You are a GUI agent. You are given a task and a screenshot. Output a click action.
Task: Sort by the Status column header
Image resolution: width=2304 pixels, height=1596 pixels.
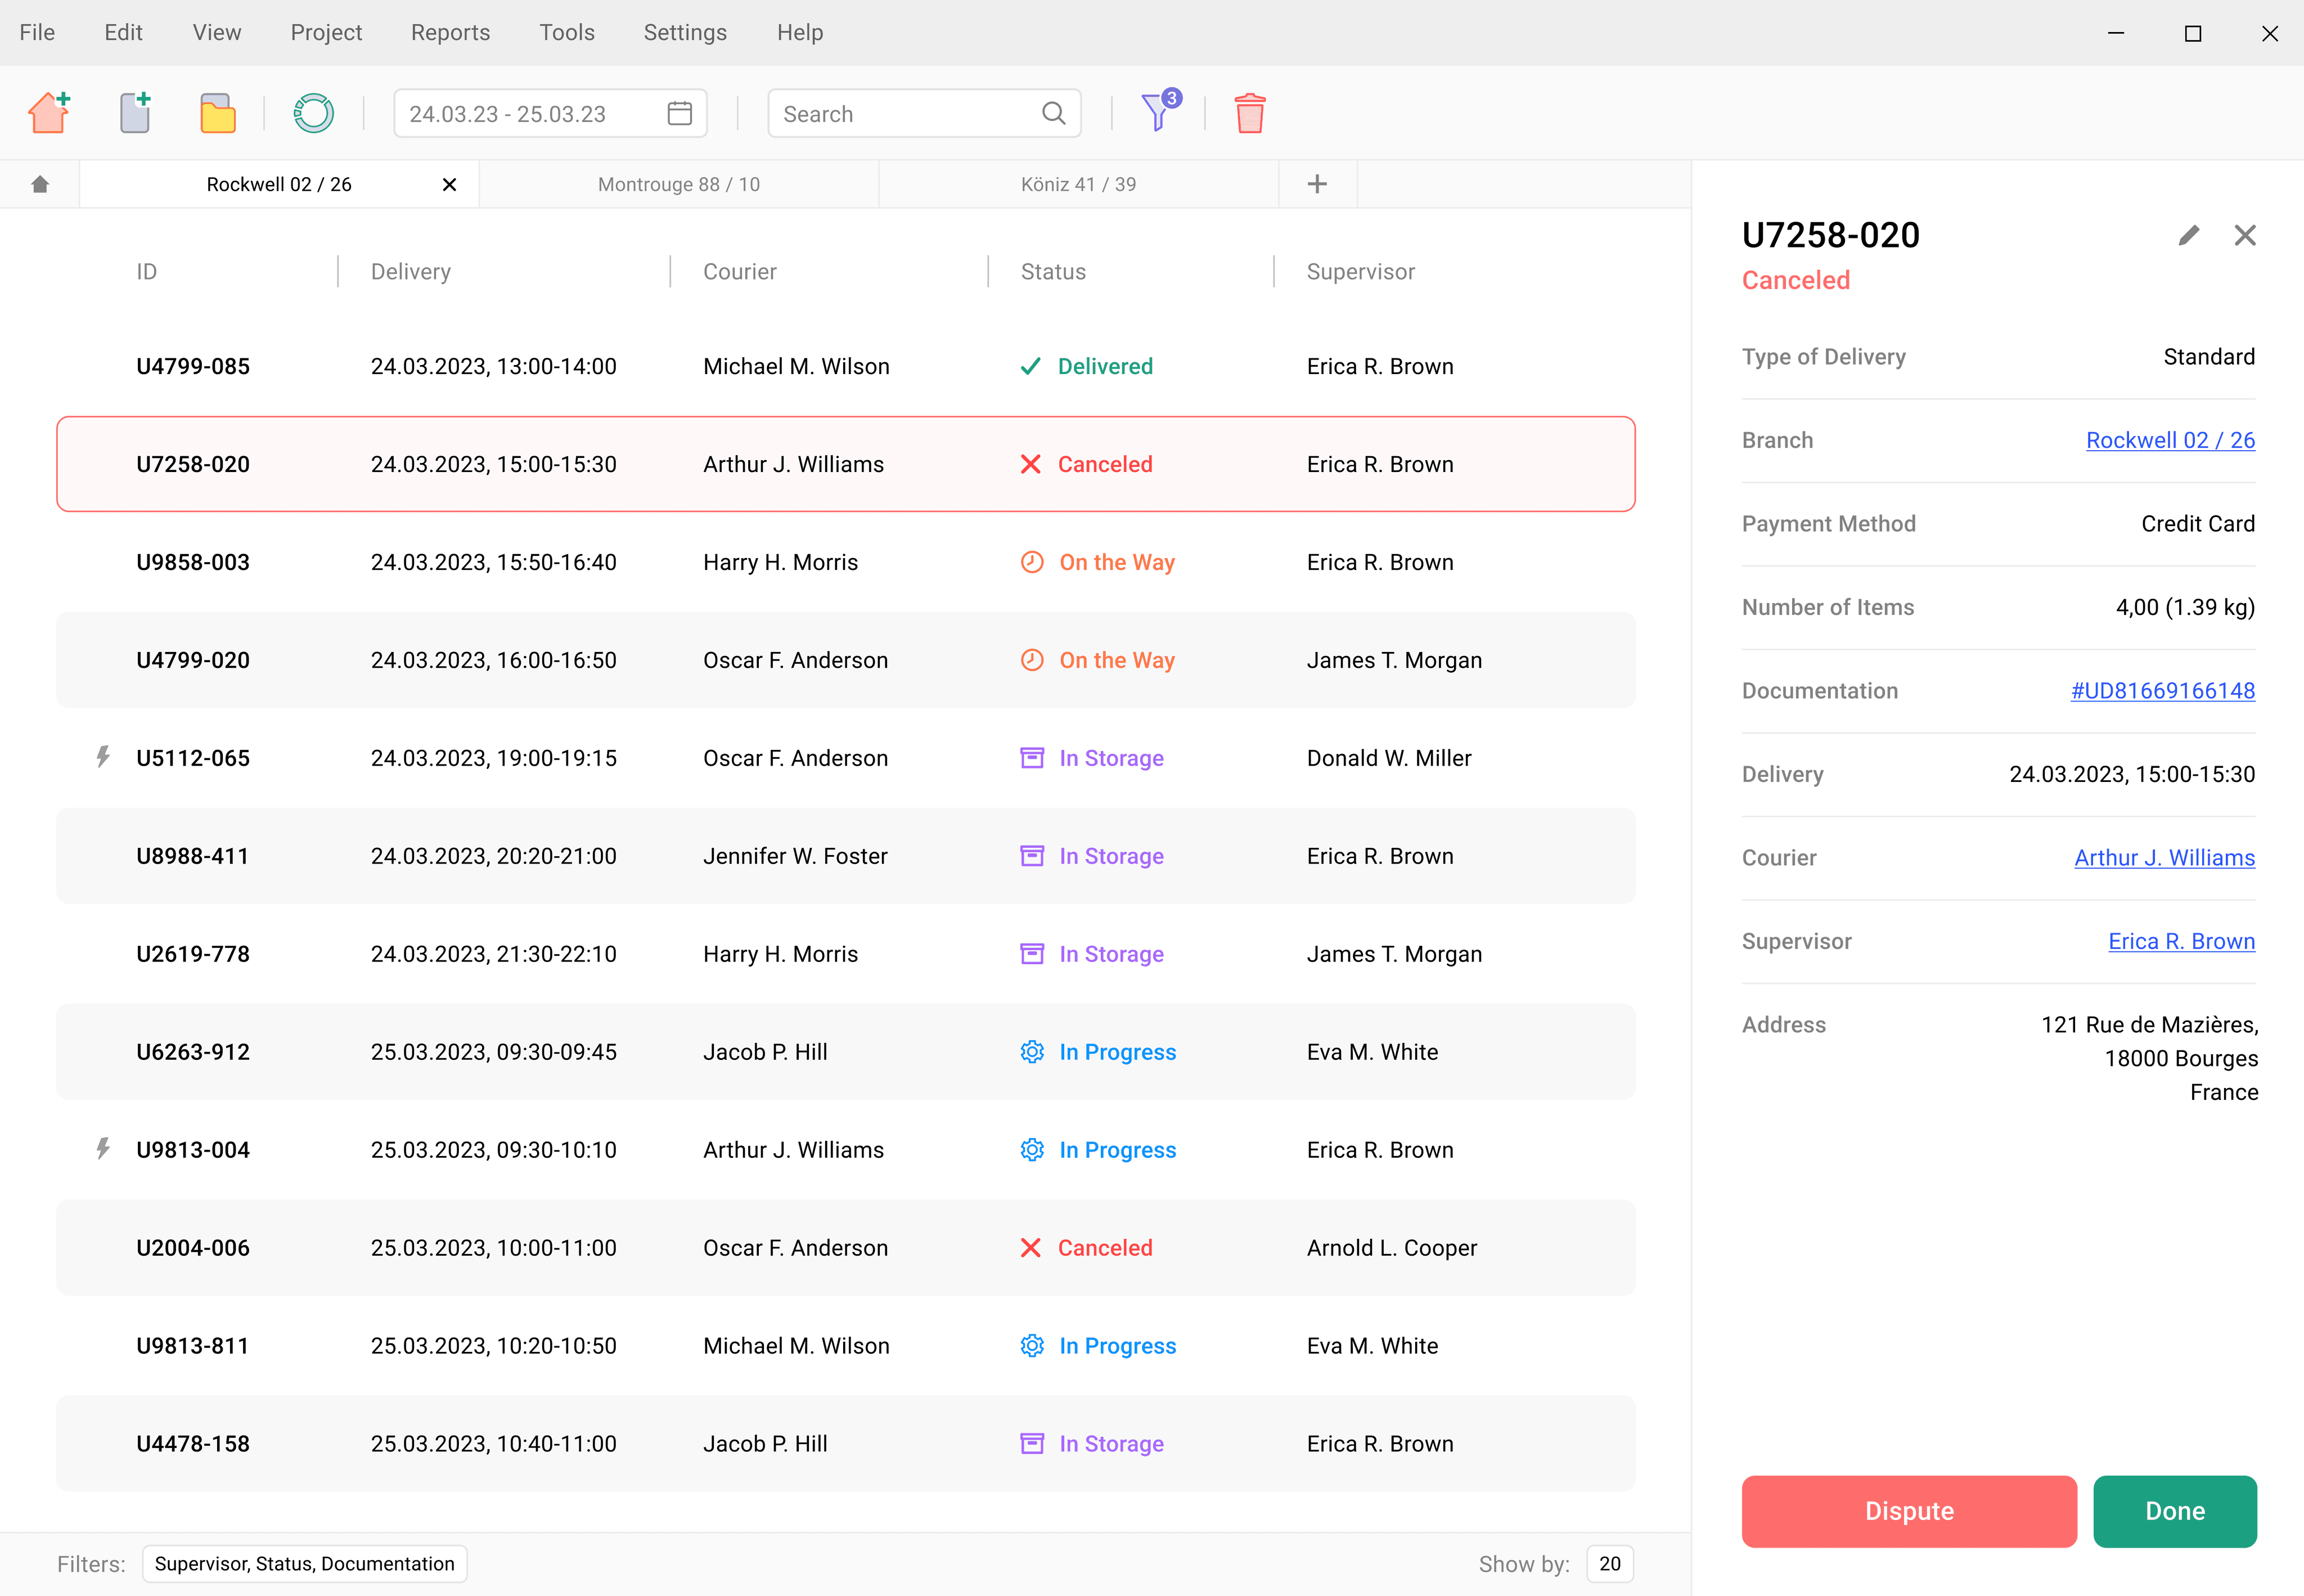pos(1053,271)
